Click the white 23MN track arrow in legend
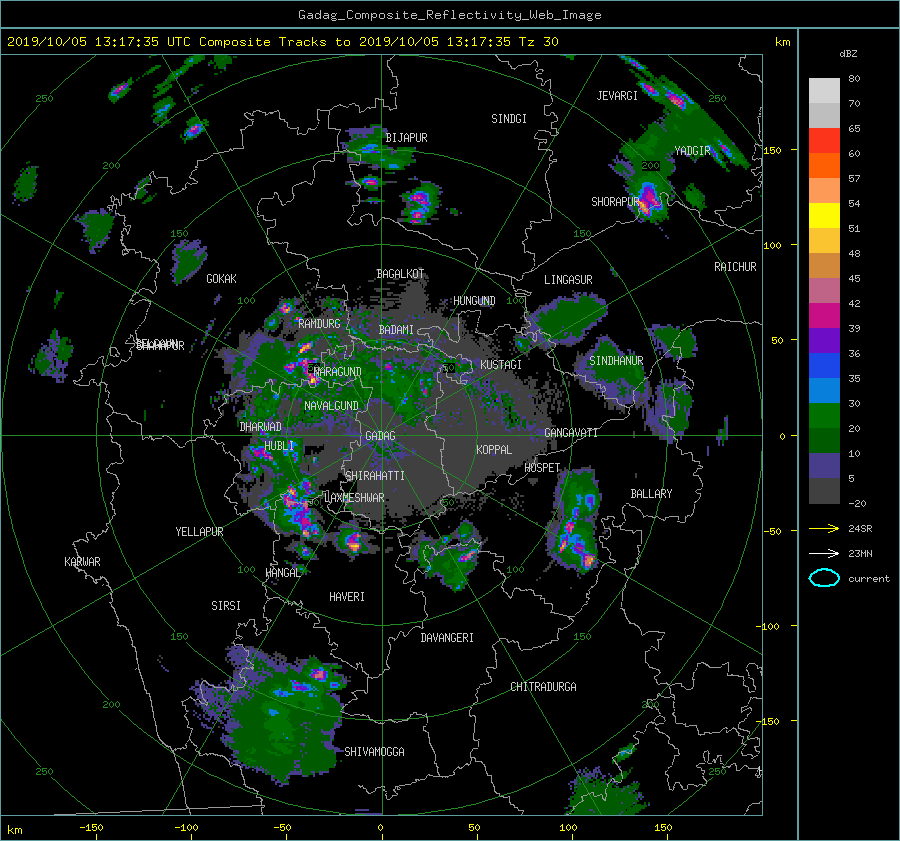Image resolution: width=900 pixels, height=841 pixels. point(824,553)
